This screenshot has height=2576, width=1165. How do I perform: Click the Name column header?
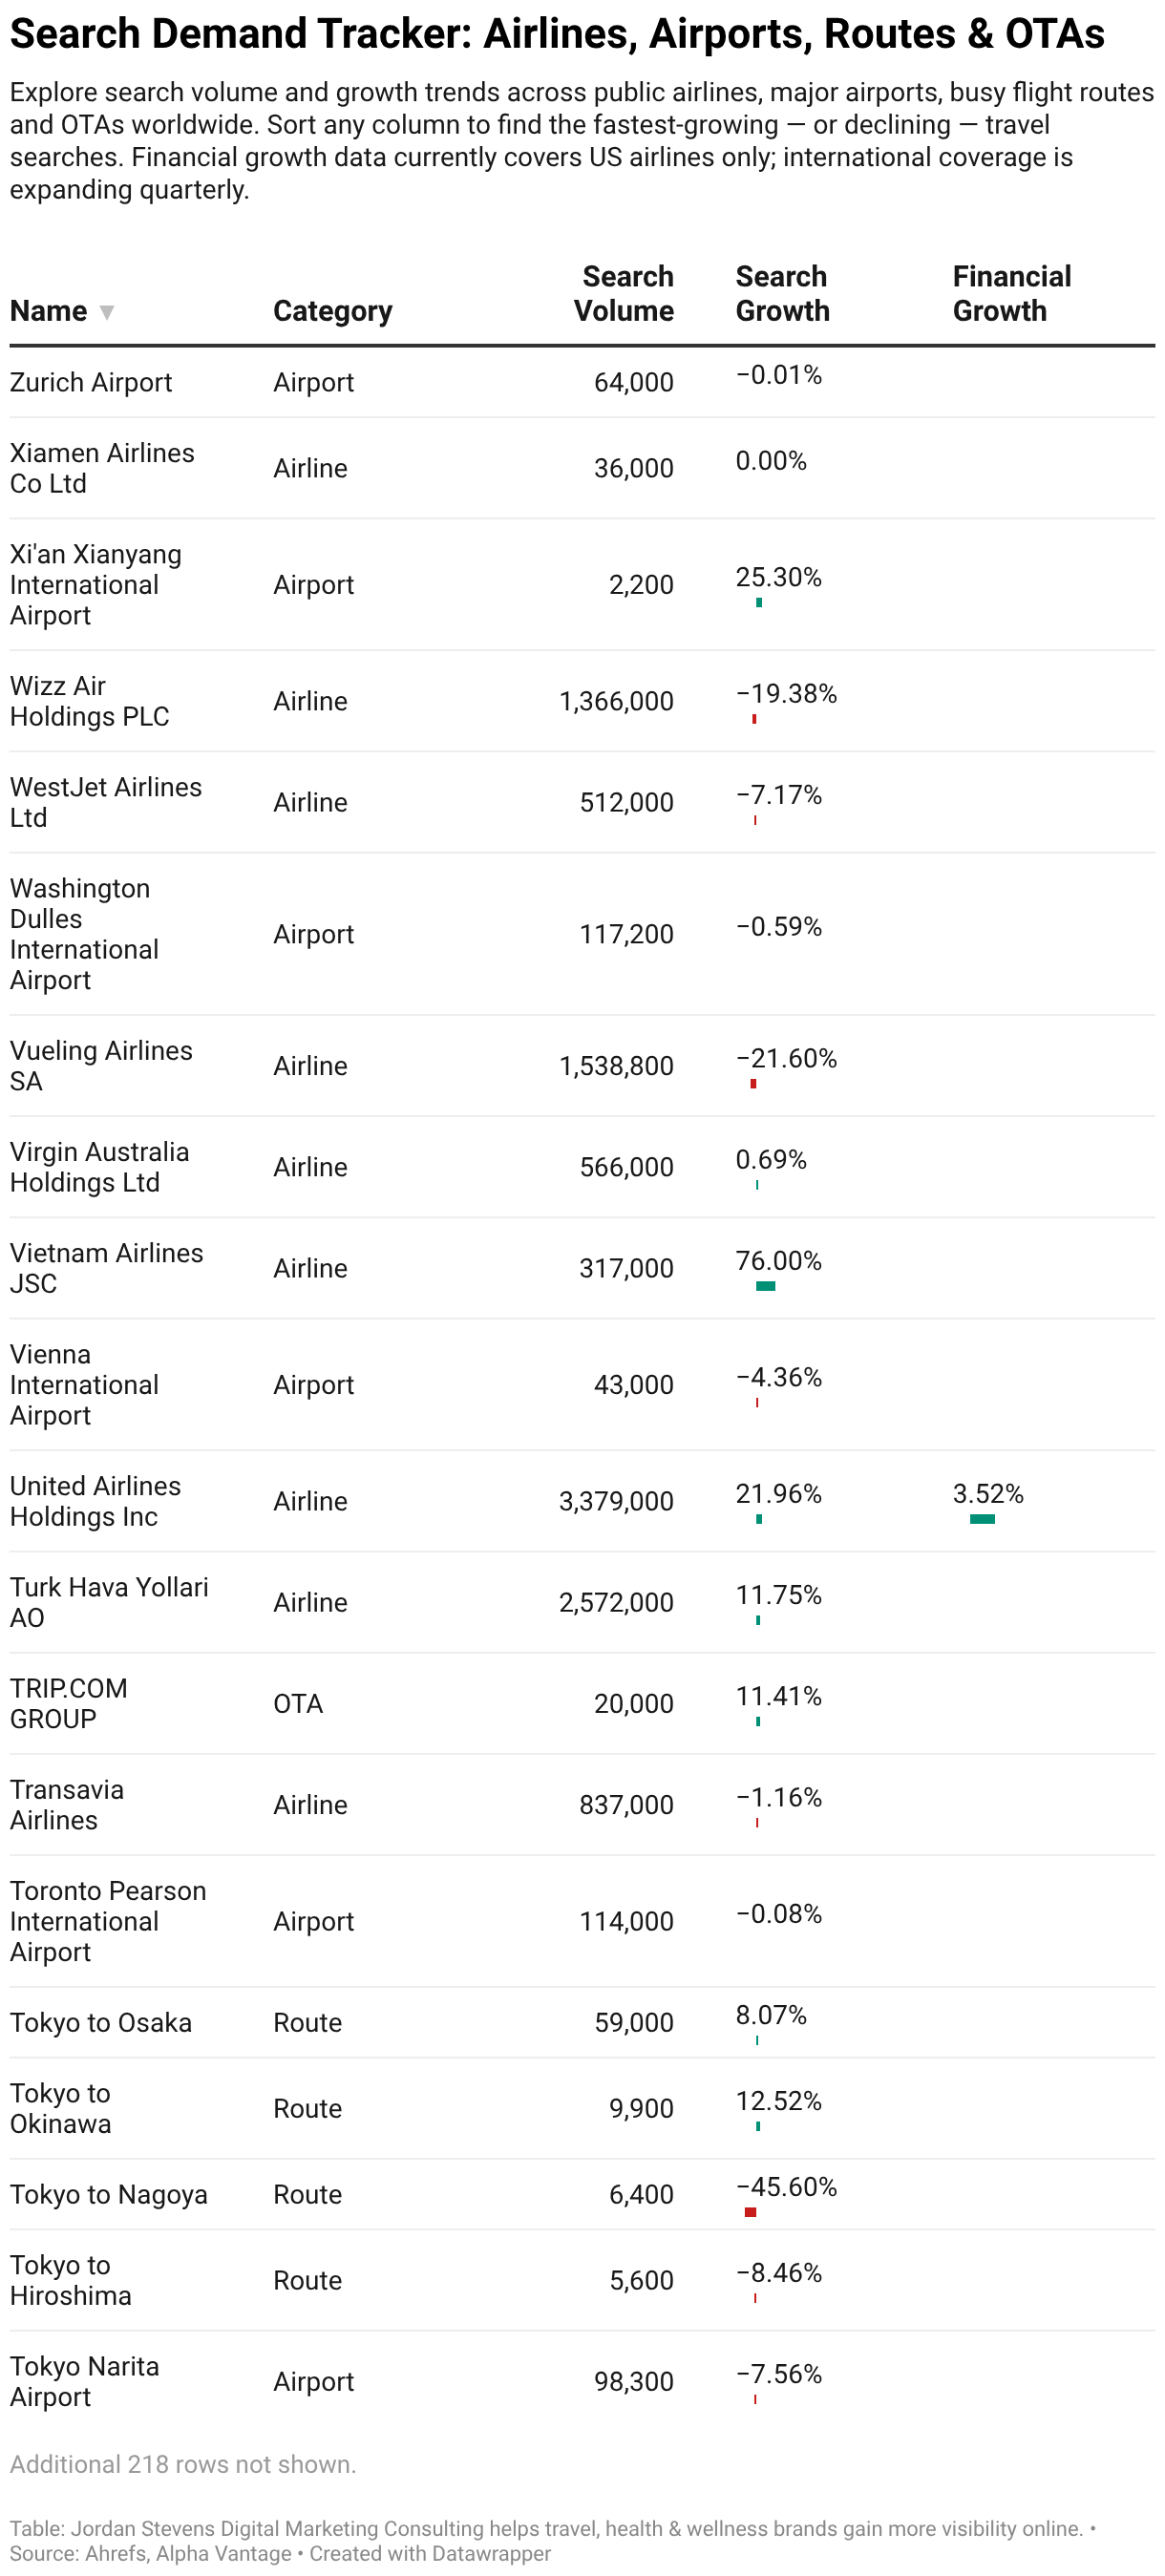coord(49,311)
